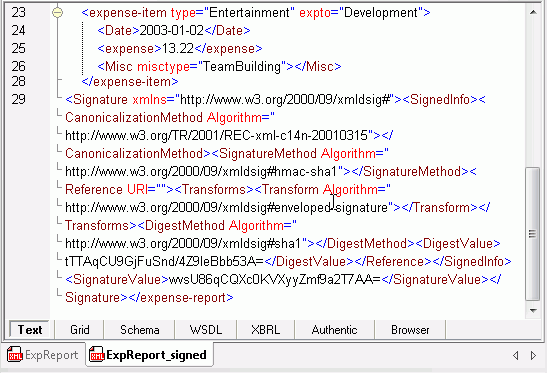Switch to the Text view tab
This screenshot has width=547, height=373.
(x=29, y=330)
